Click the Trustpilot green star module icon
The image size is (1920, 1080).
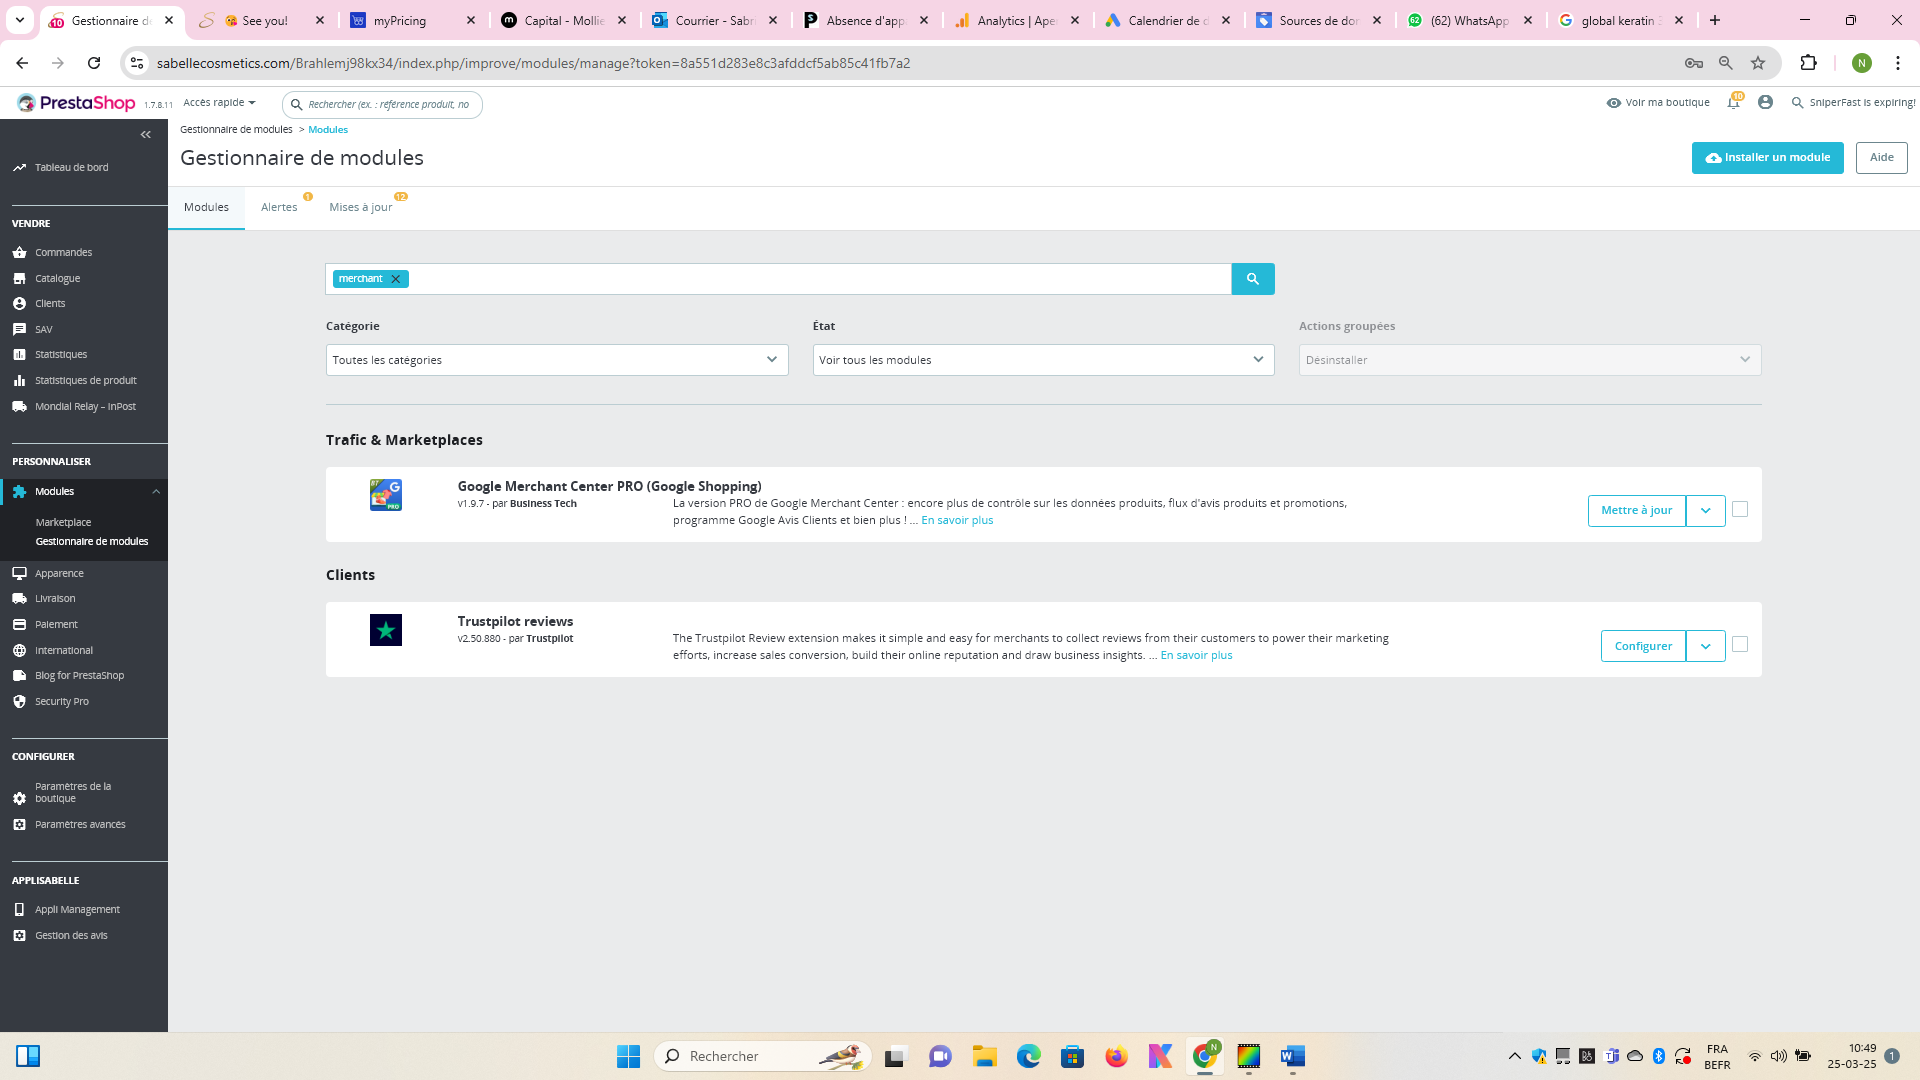(x=386, y=630)
